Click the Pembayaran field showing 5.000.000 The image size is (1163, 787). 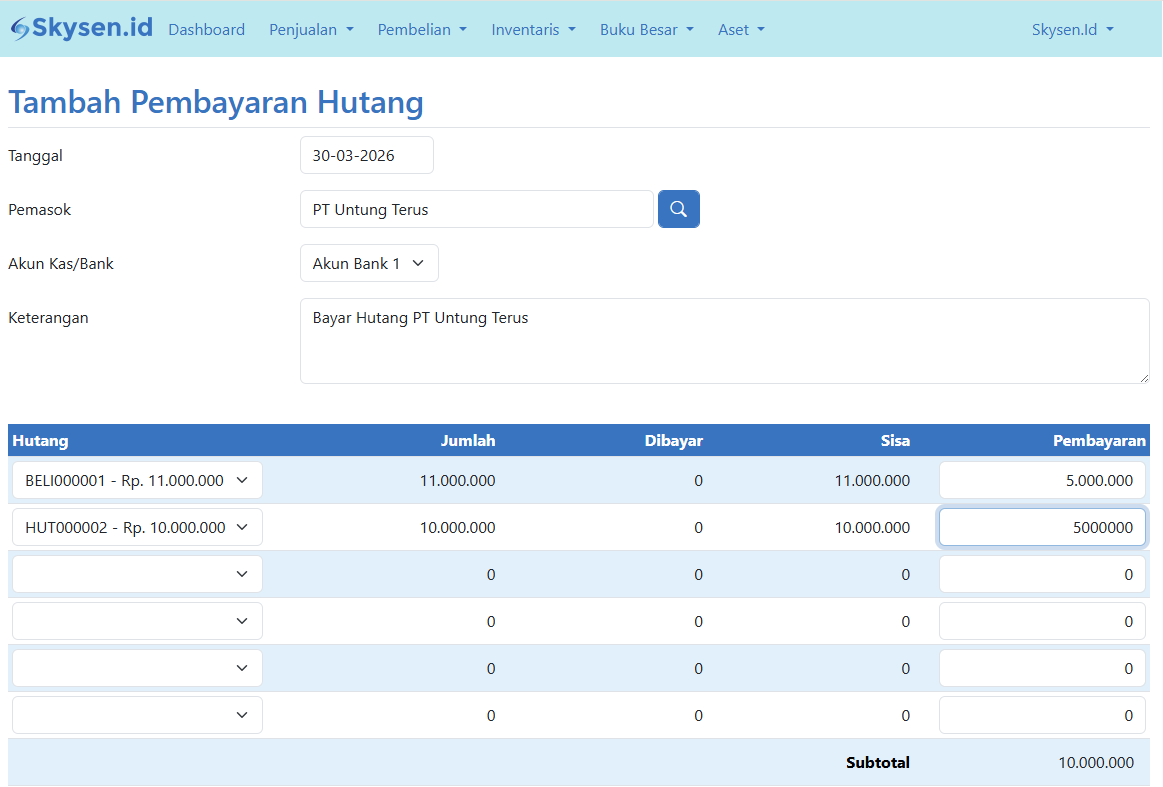(1042, 481)
